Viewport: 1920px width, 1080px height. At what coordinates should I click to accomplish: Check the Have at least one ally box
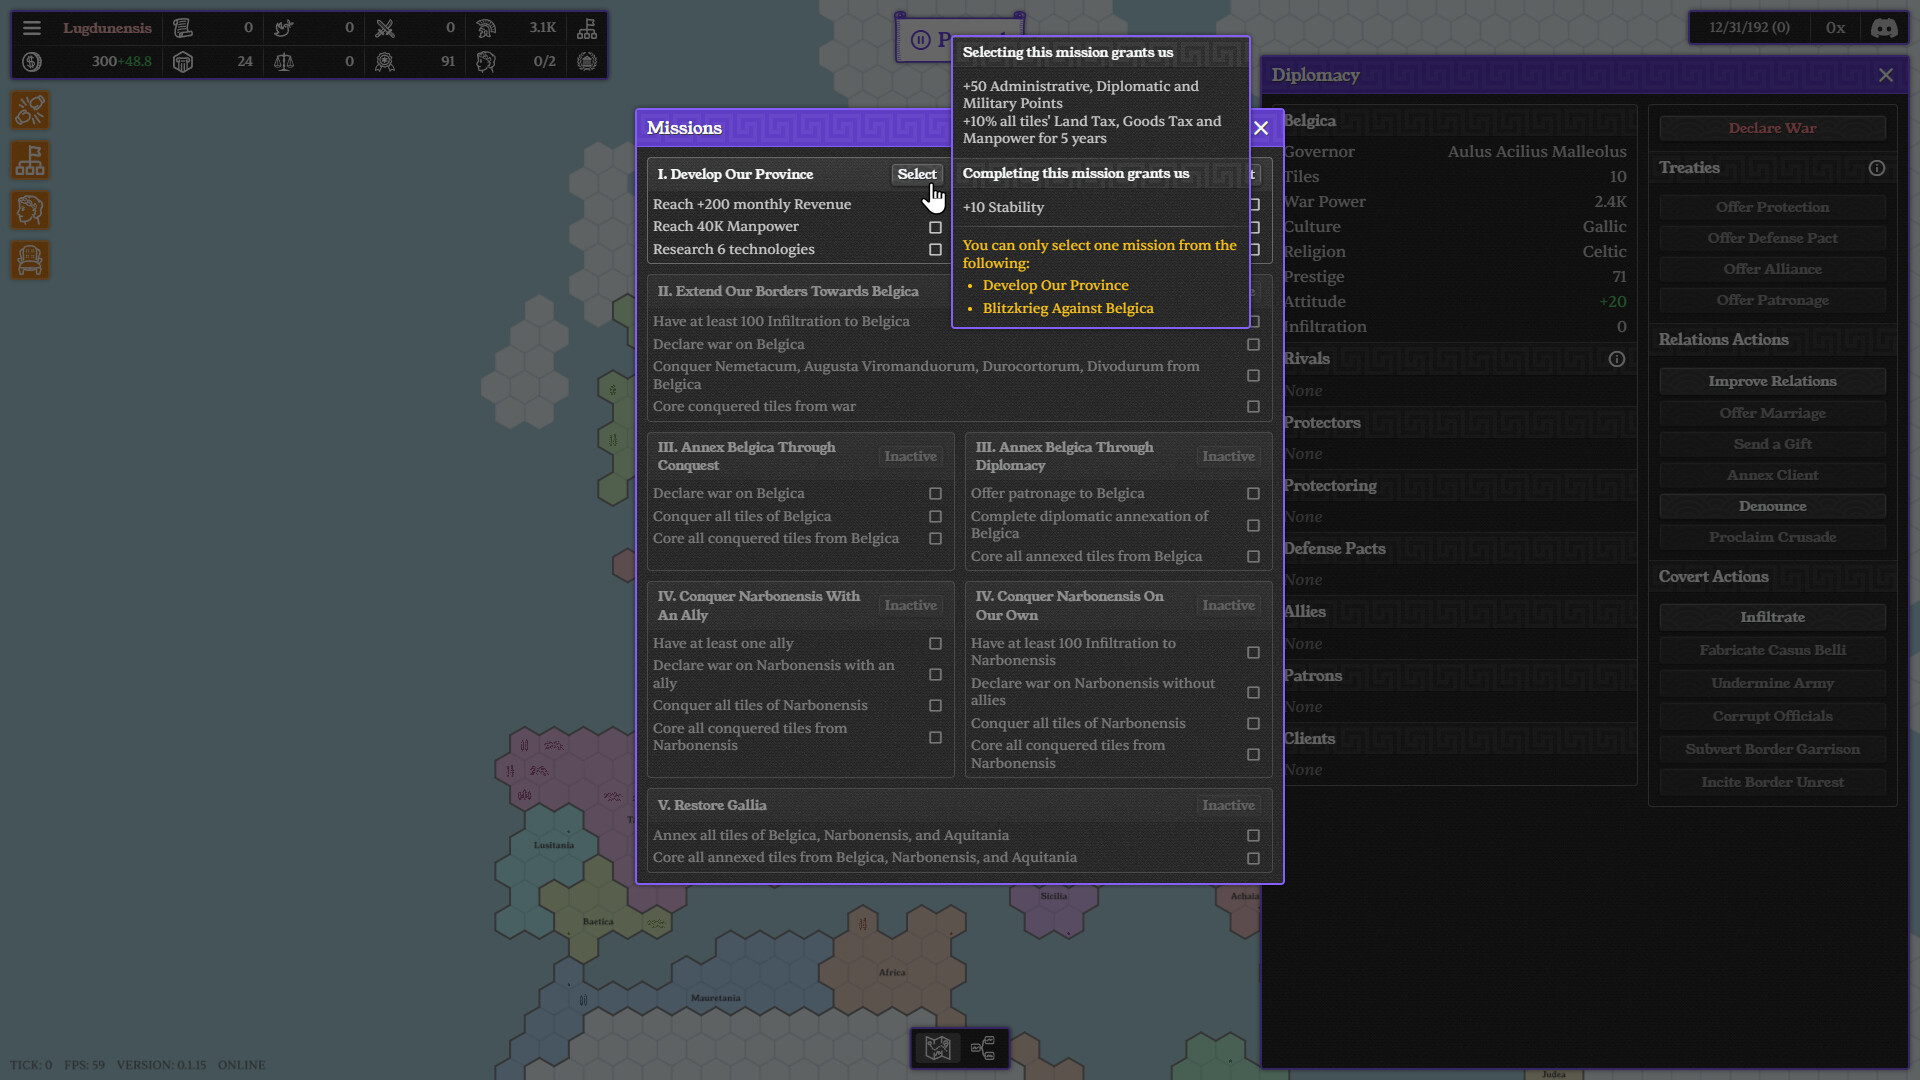[x=935, y=644]
